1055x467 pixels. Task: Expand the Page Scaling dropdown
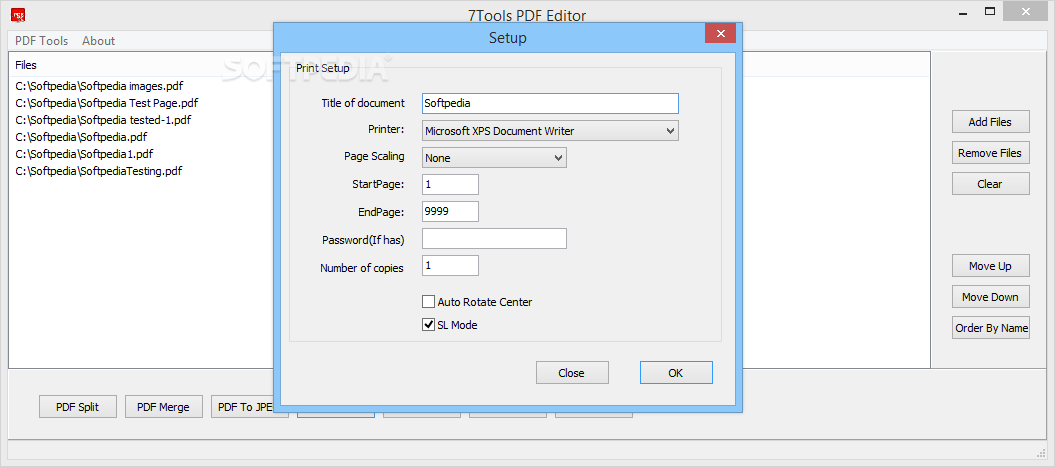[494, 158]
